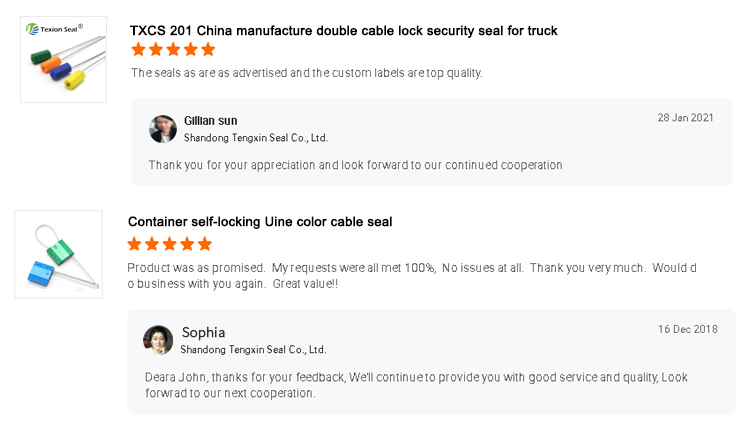
Task: Click the 28 Jan 2021 reply date
Action: [x=685, y=118]
